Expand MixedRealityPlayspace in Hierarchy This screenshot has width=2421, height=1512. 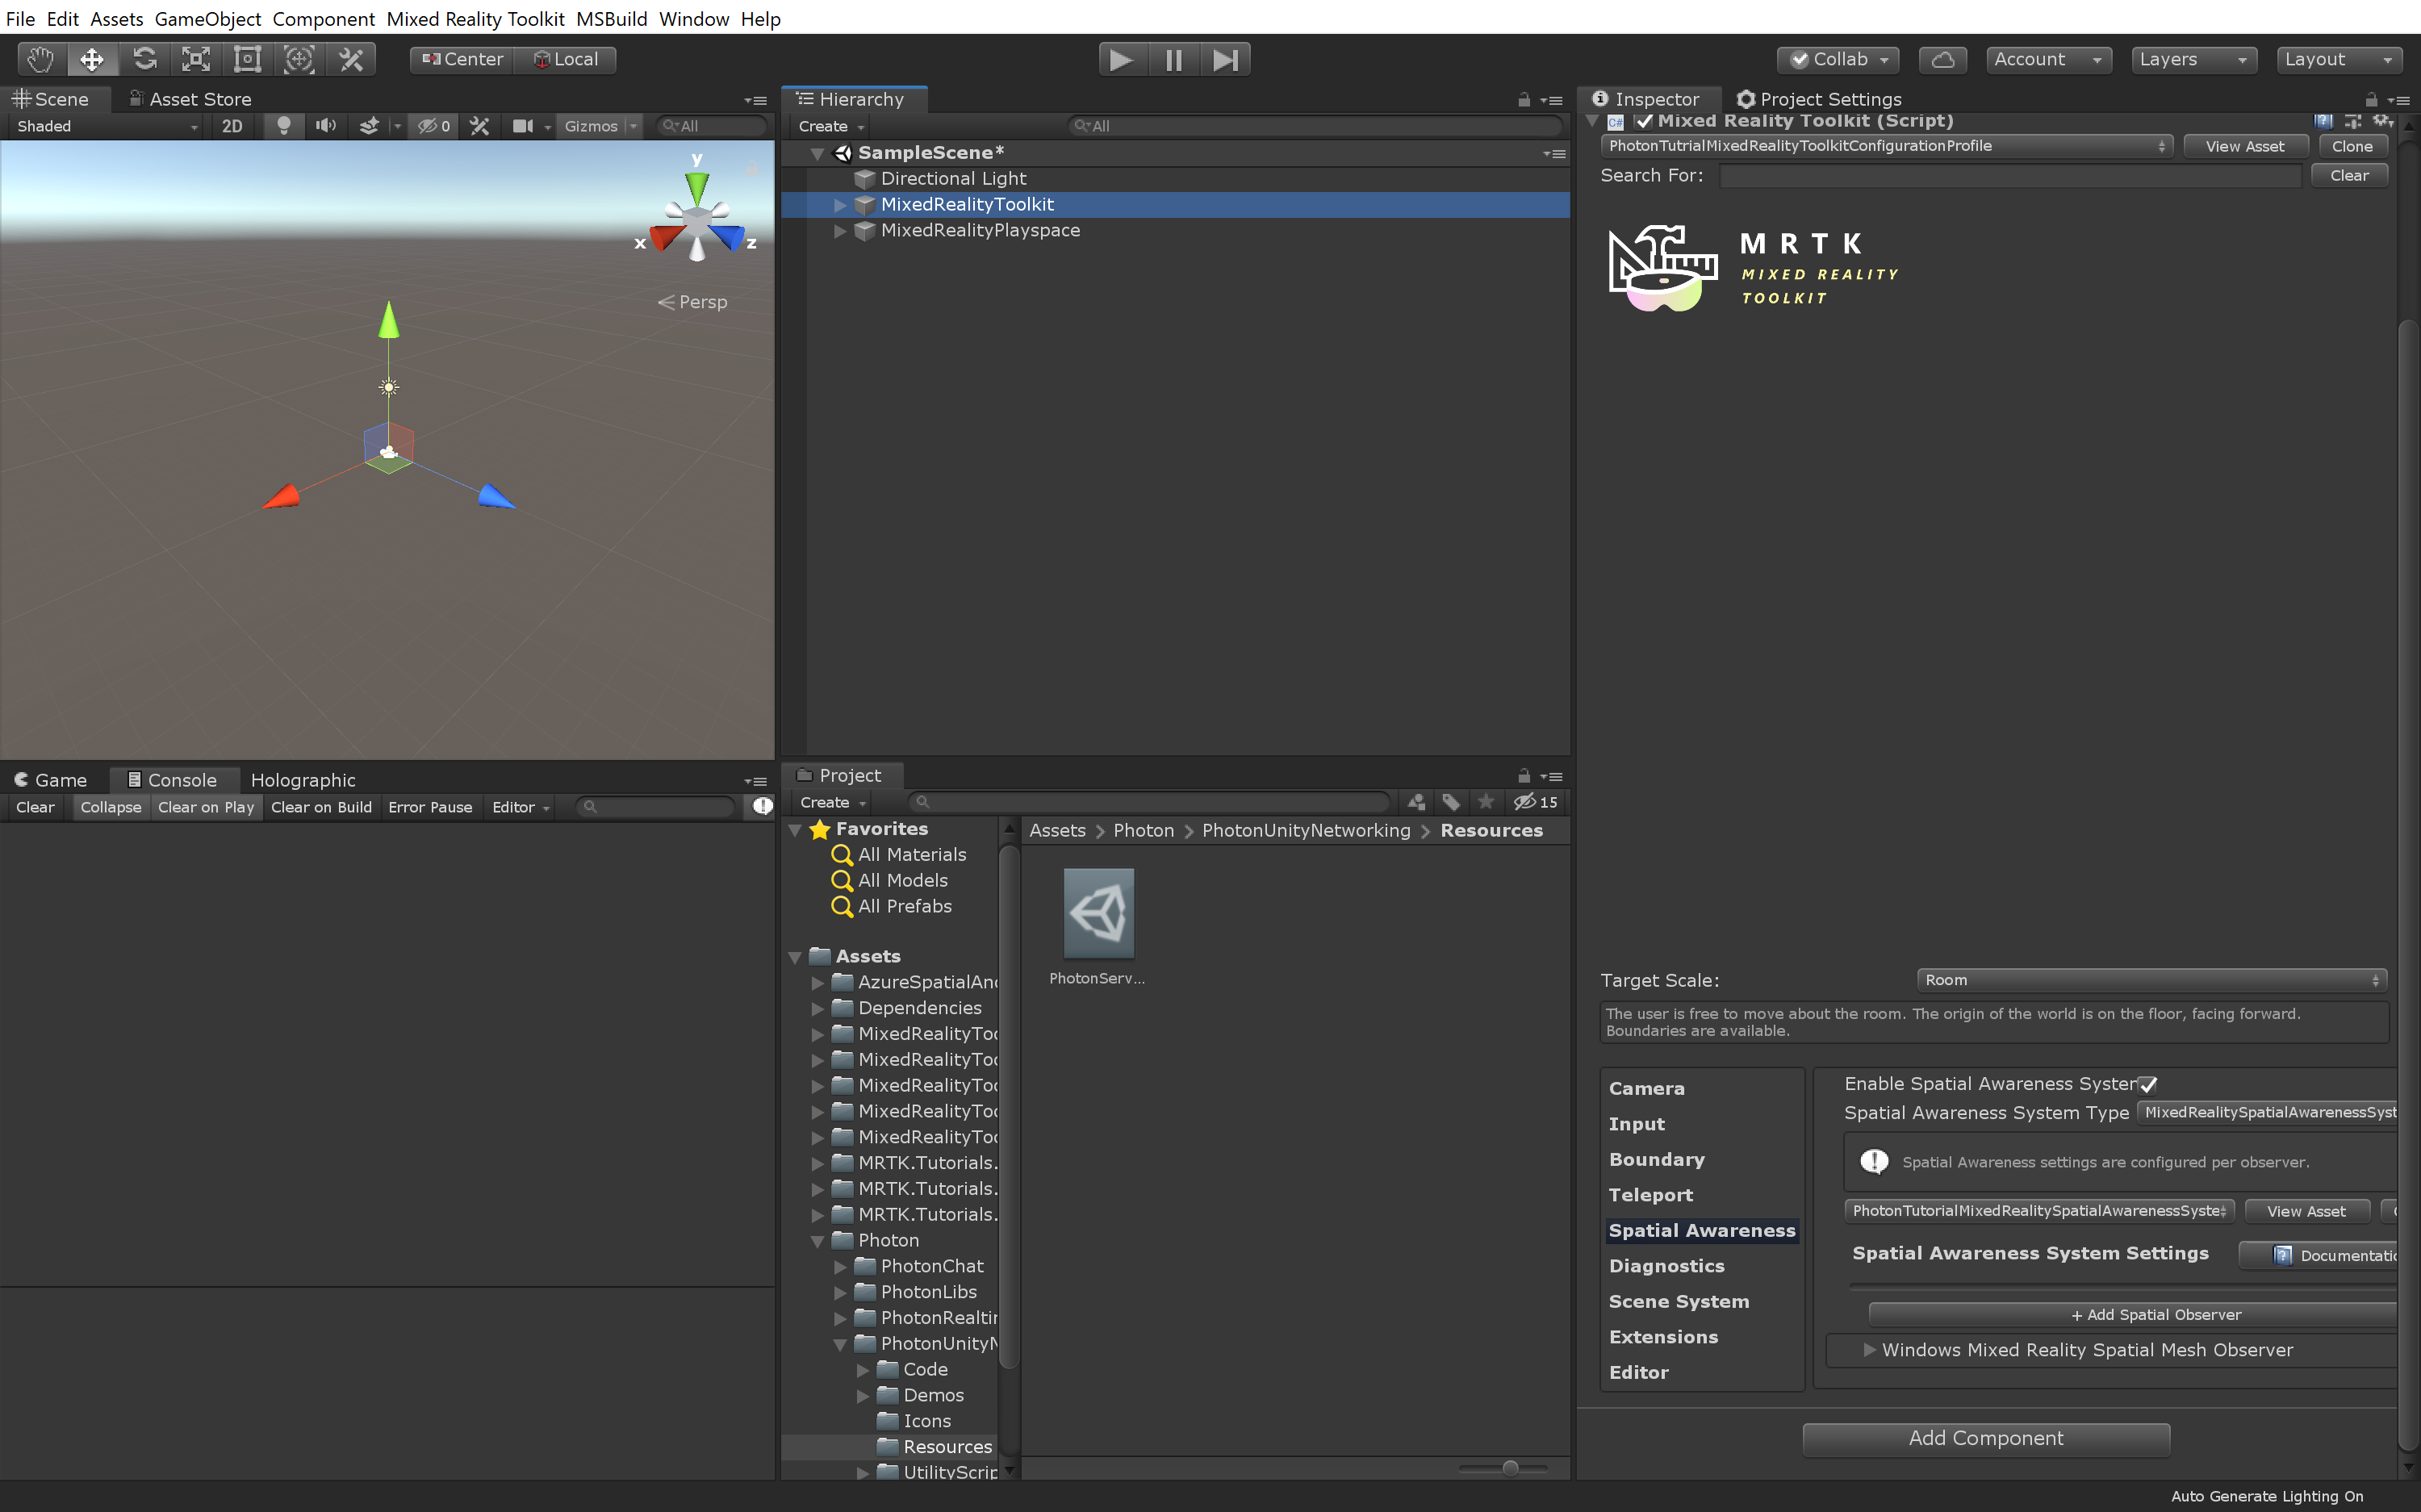pos(840,230)
